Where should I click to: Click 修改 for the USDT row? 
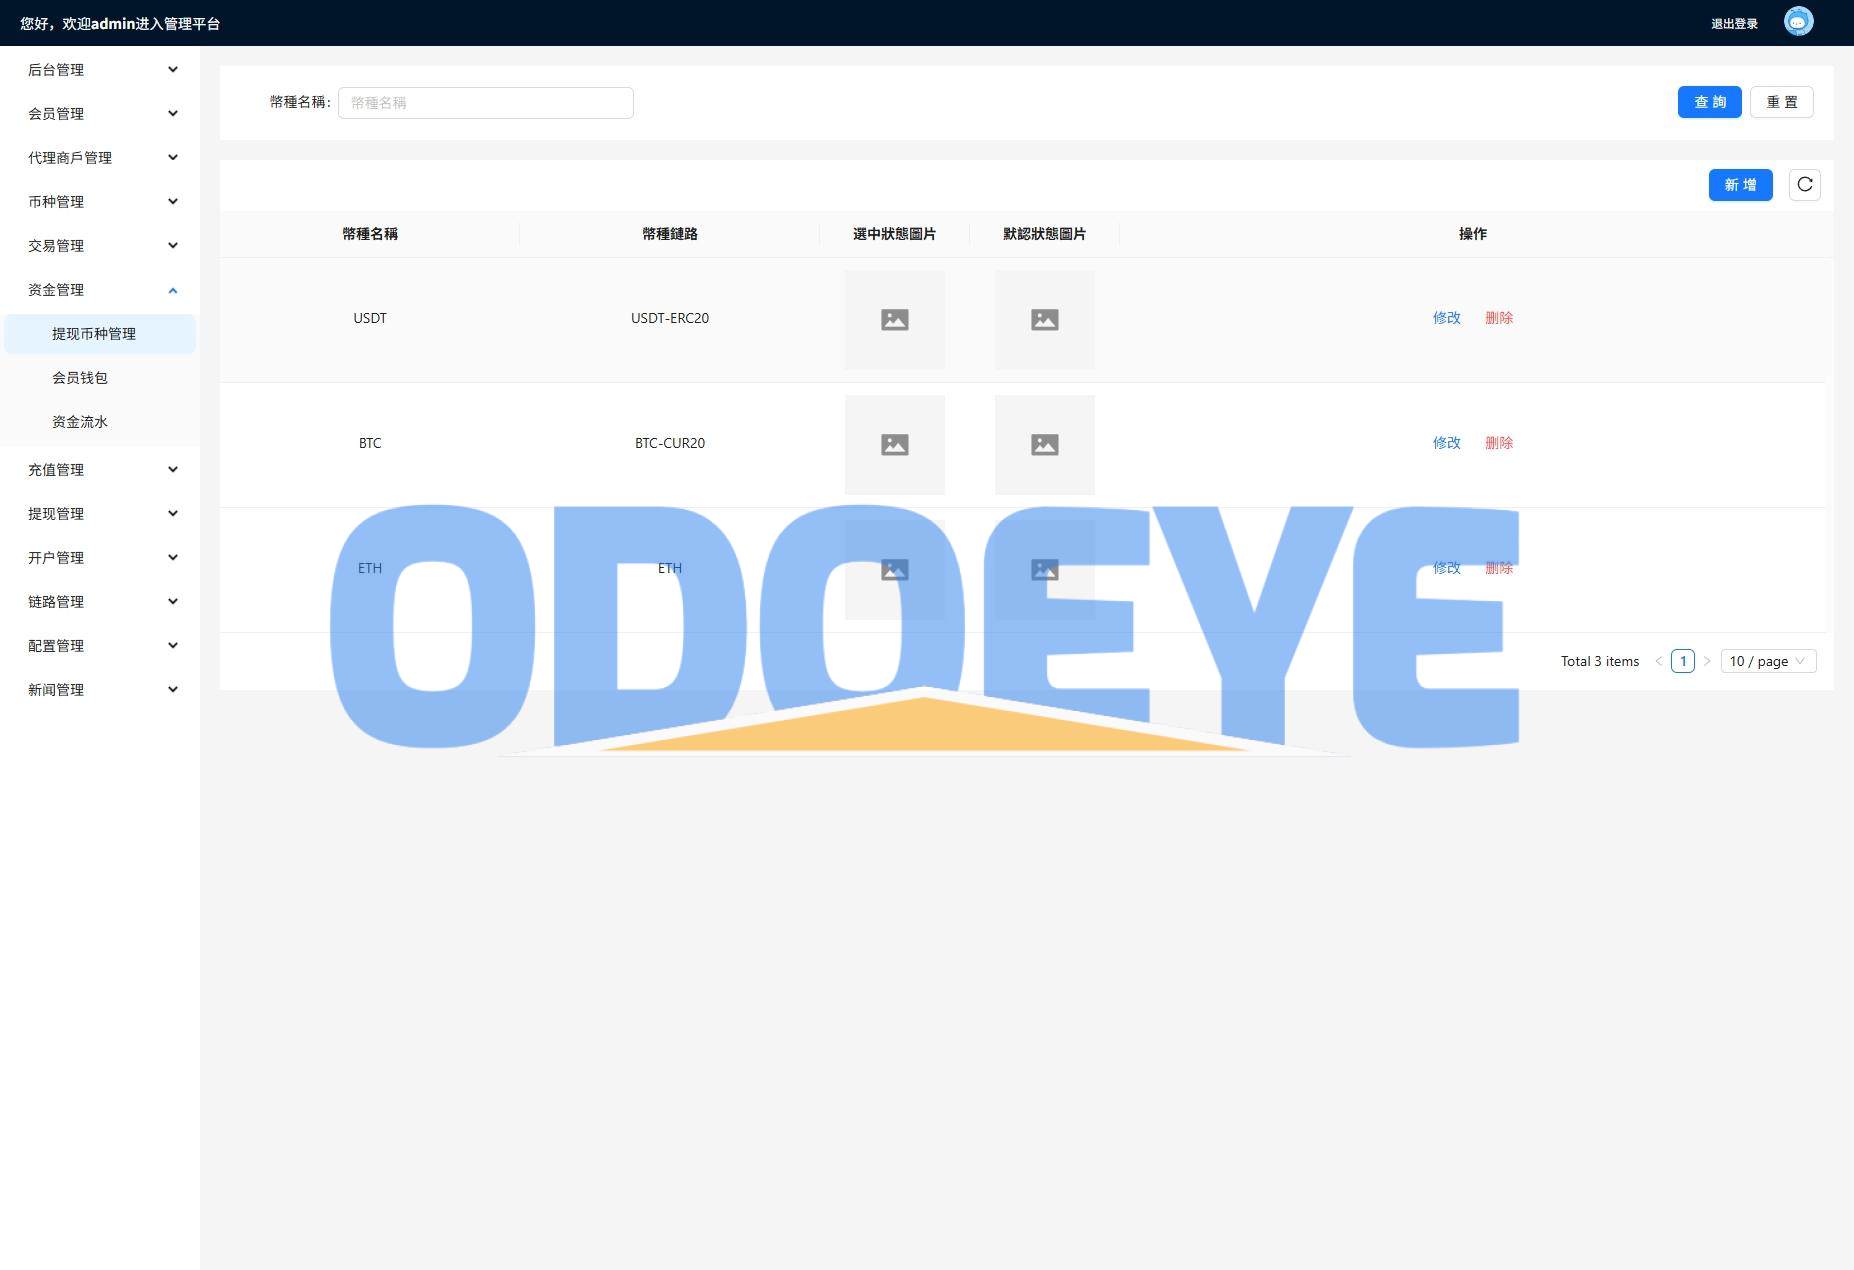click(x=1446, y=318)
